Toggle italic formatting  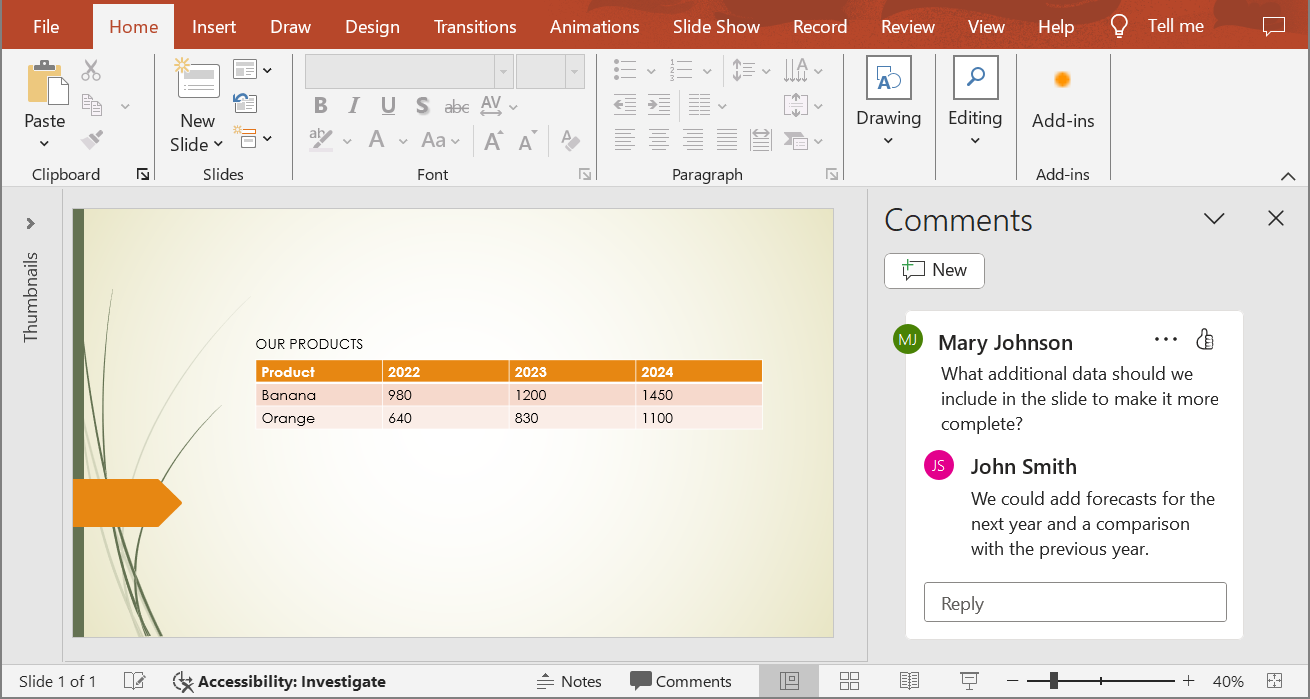[353, 104]
